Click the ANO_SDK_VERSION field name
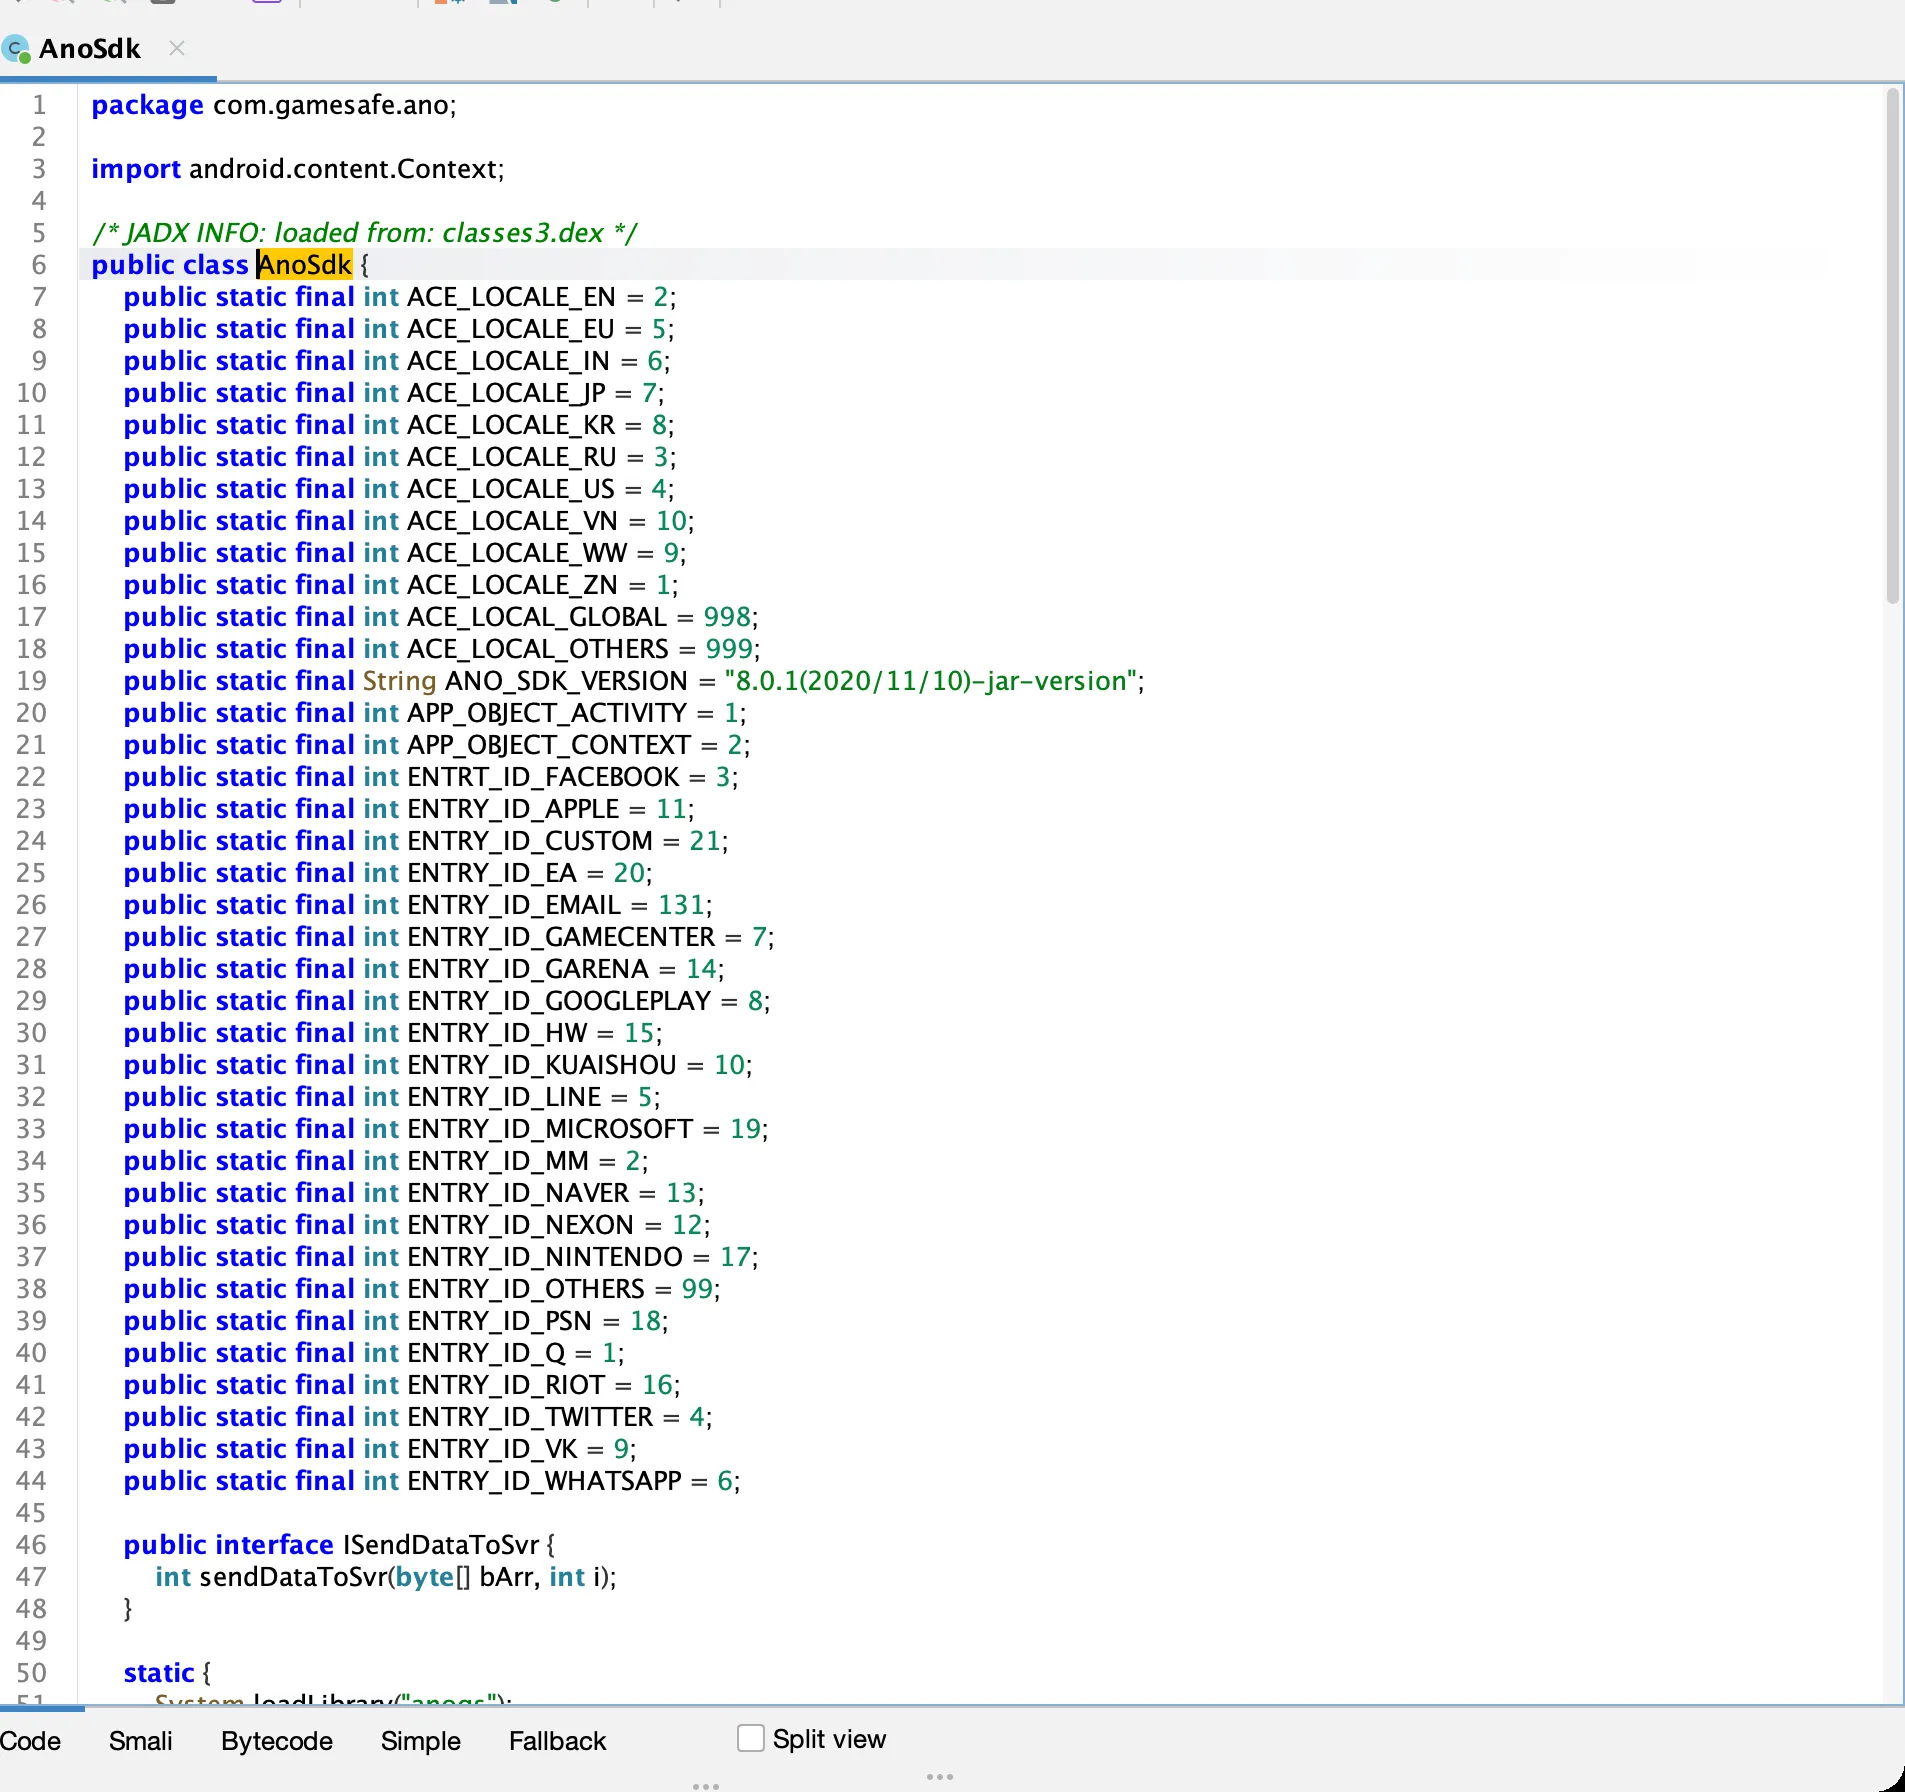Image resolution: width=1905 pixels, height=1792 pixels. tap(566, 681)
